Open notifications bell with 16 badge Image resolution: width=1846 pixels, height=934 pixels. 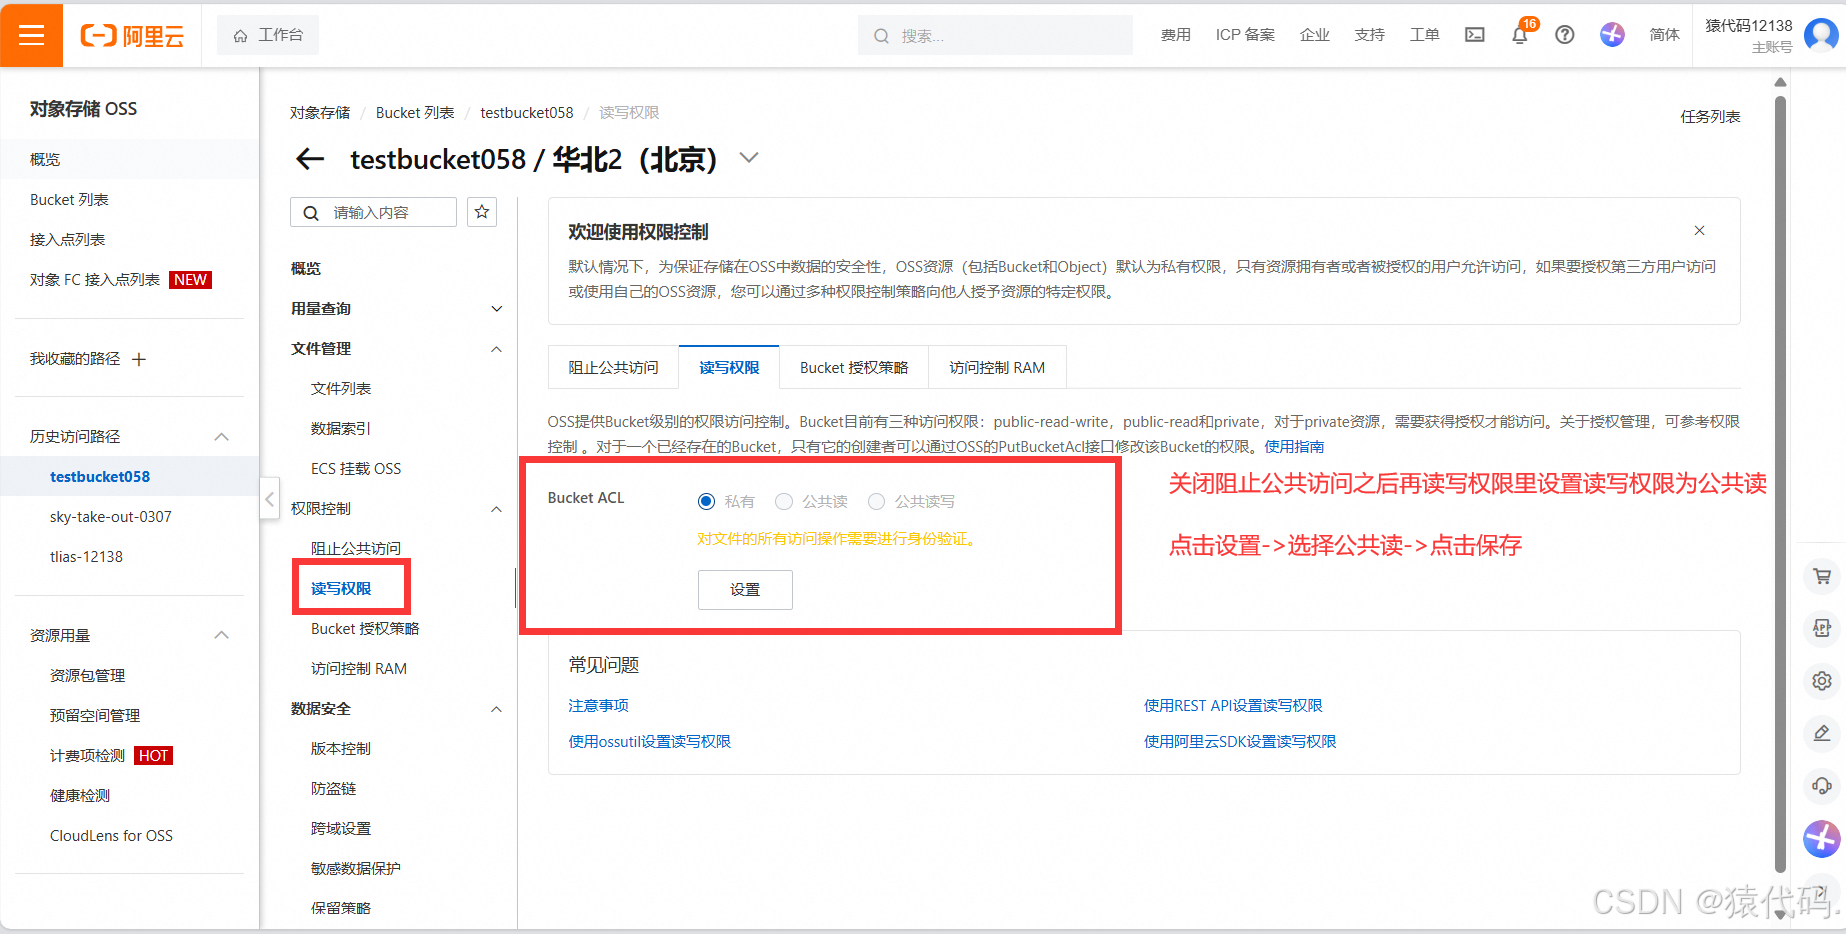[x=1520, y=35]
